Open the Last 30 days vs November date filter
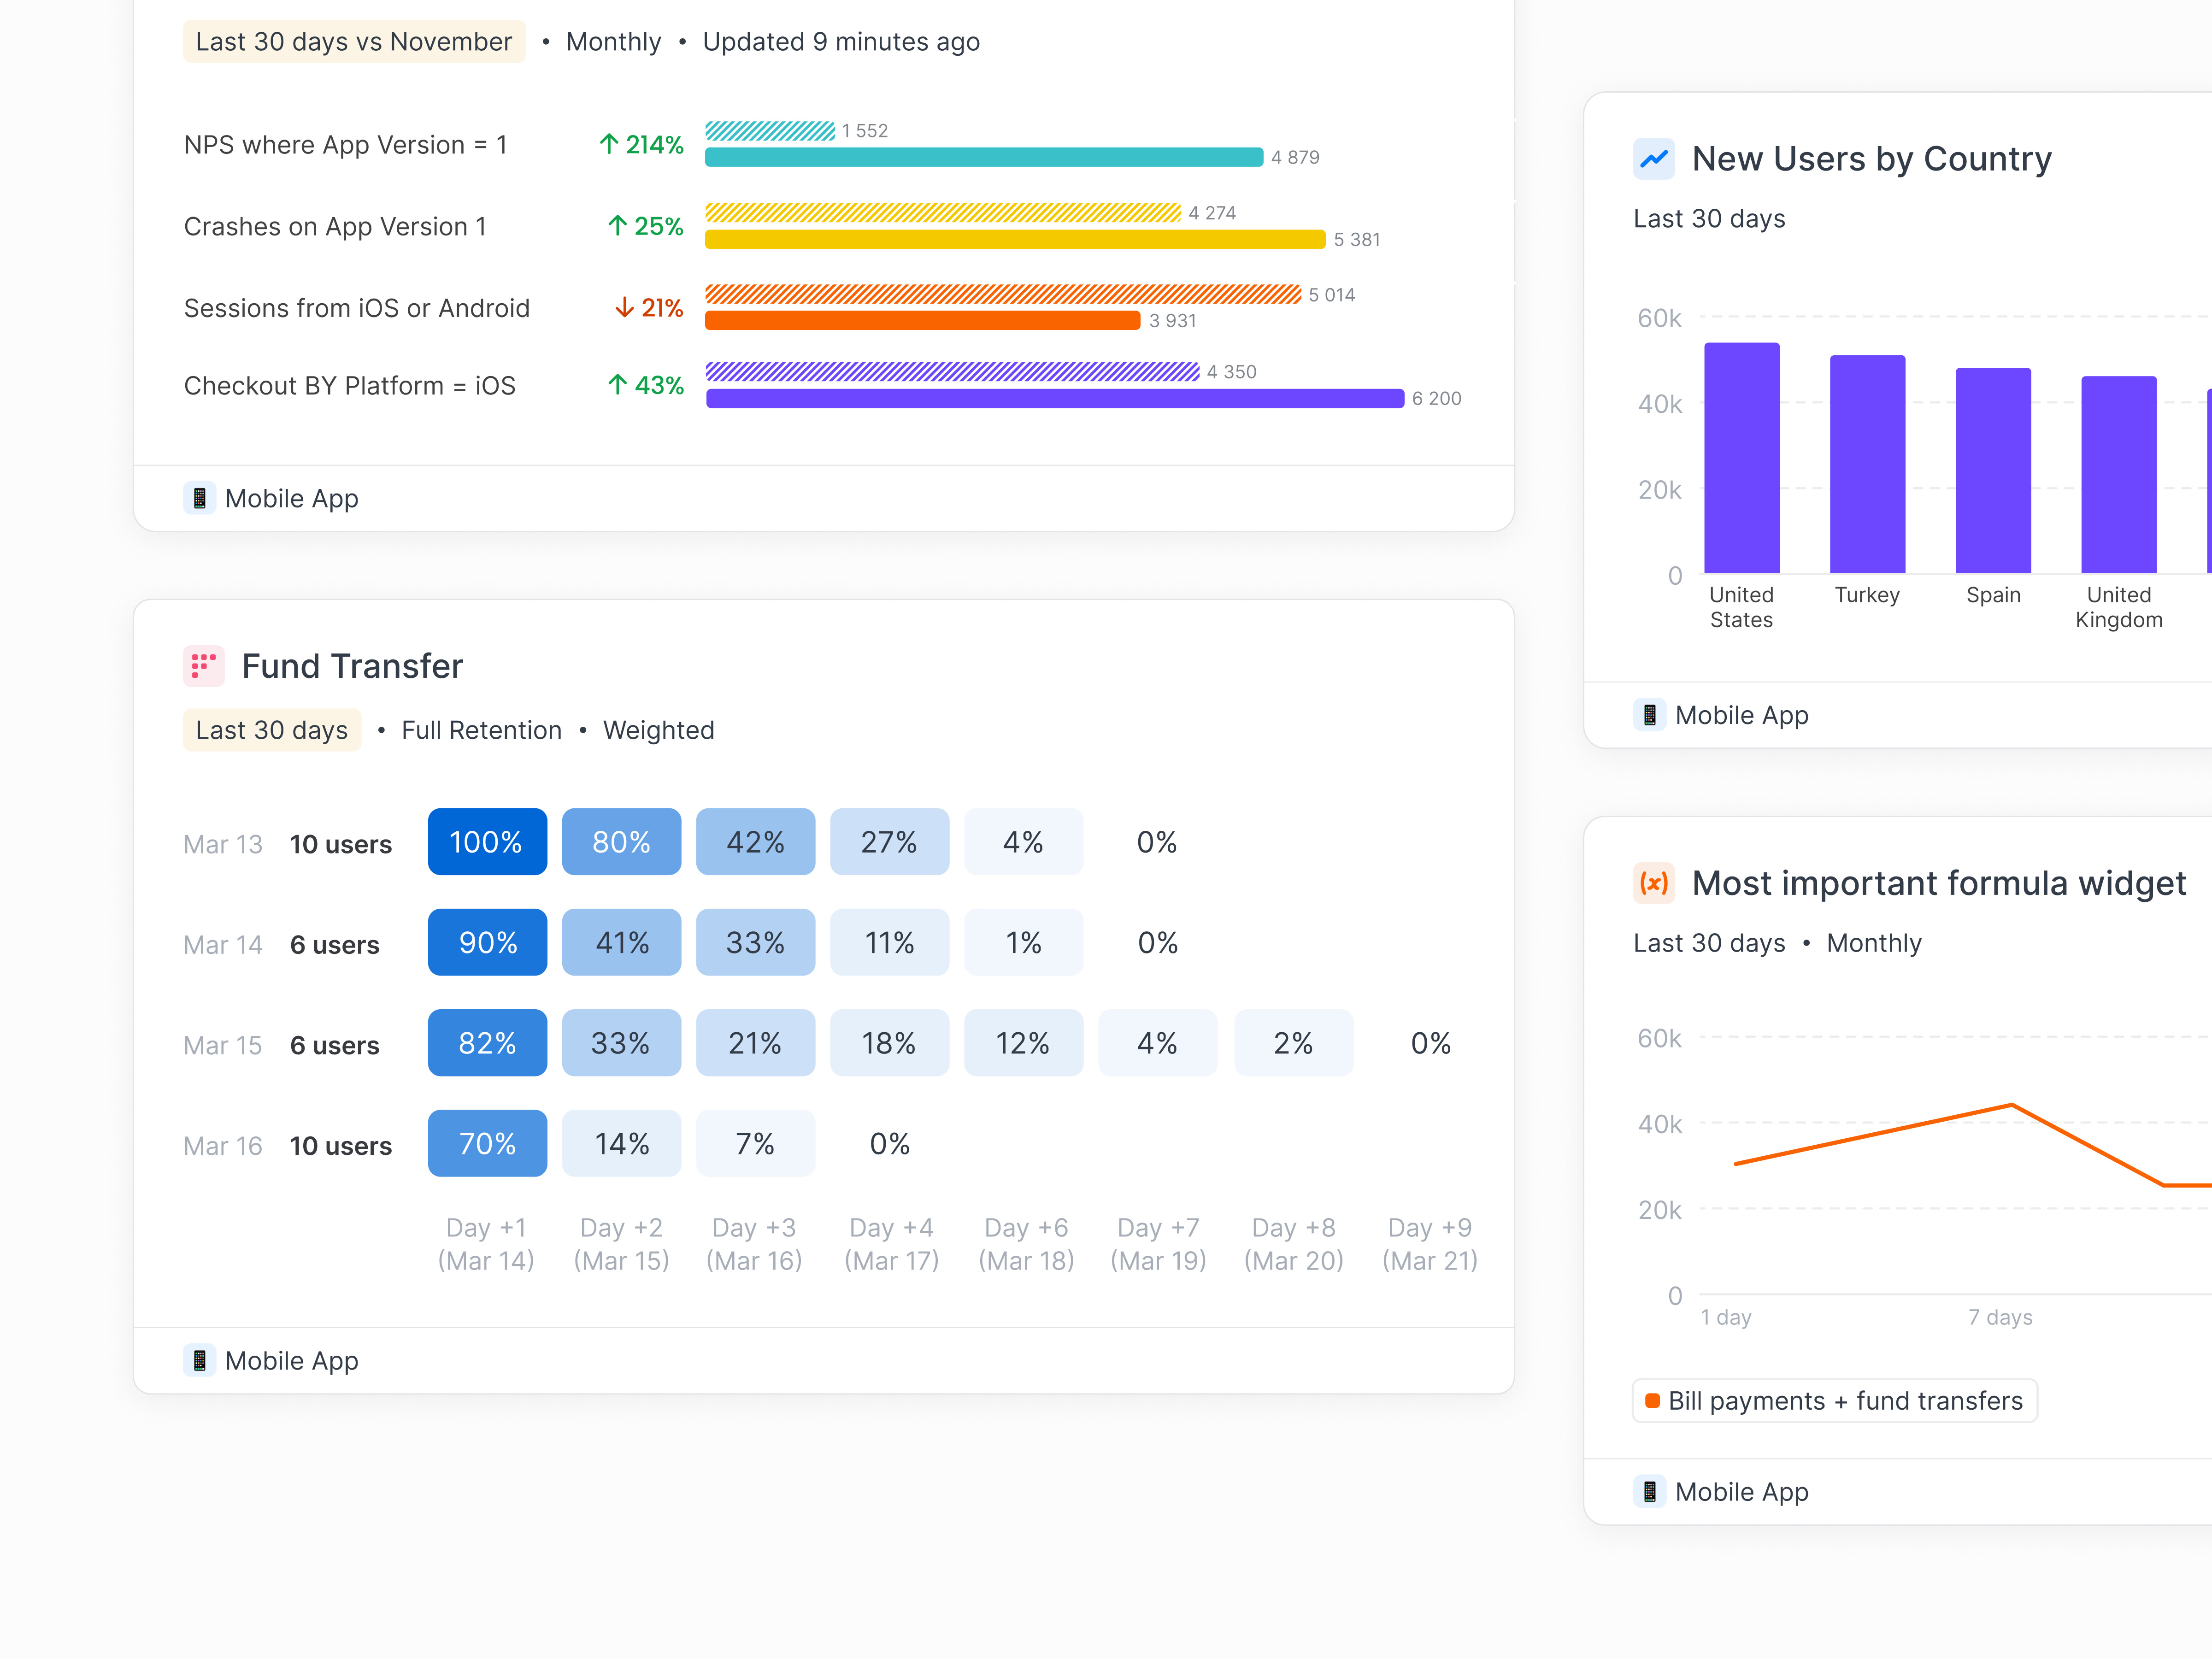 coord(354,42)
